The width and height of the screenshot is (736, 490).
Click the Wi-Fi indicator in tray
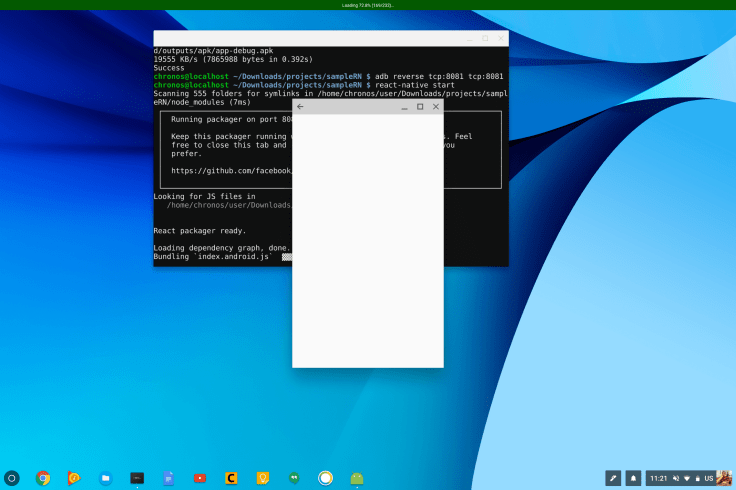point(686,478)
